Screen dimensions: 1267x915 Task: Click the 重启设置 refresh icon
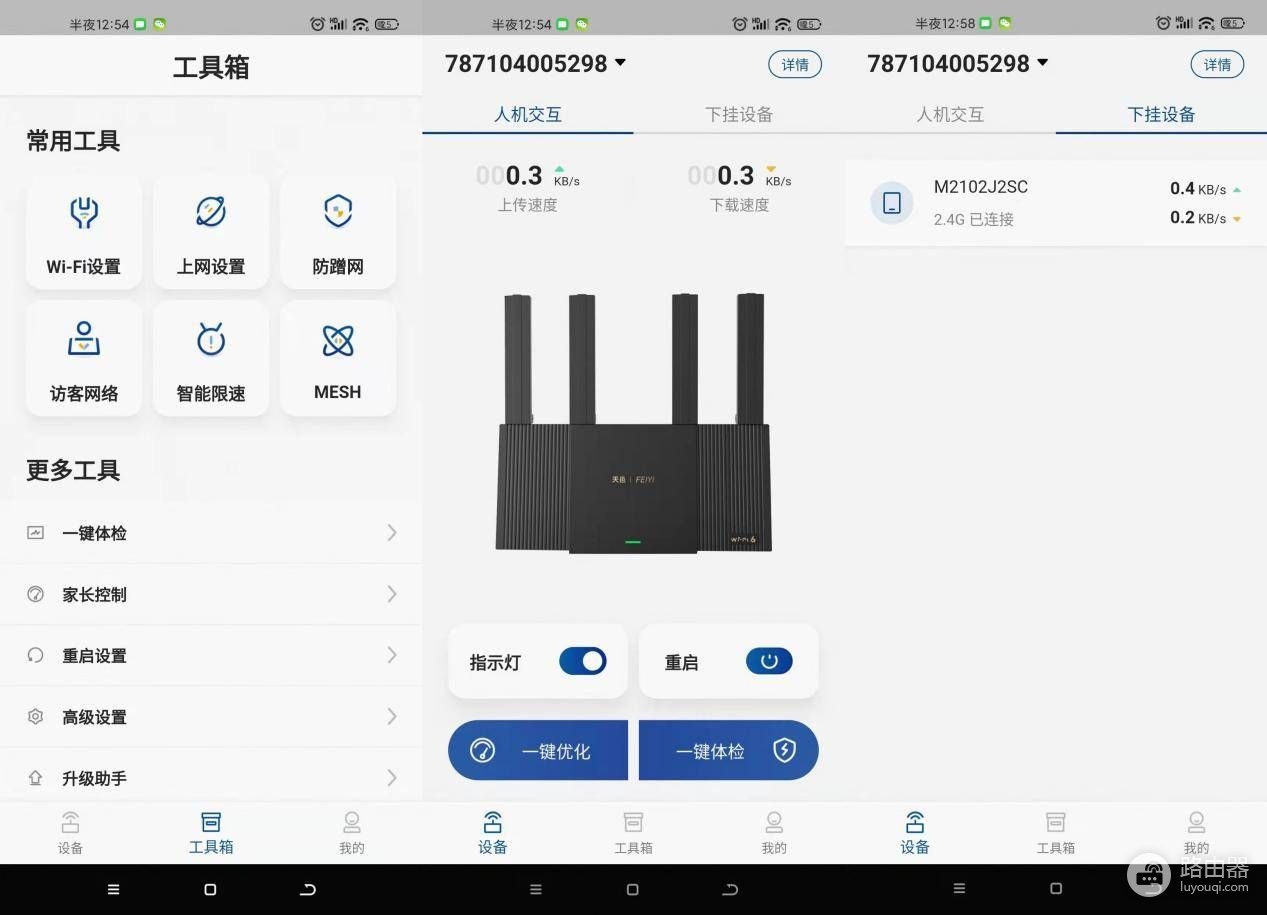[36, 655]
